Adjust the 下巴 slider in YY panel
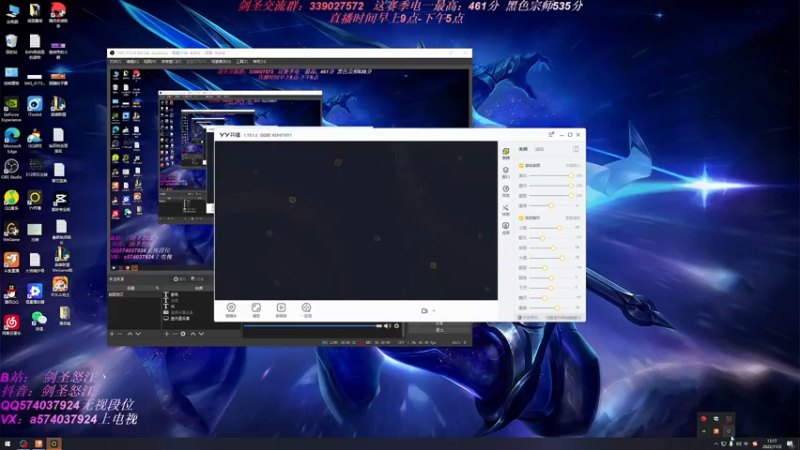This screenshot has height=450, width=800. coord(553,288)
